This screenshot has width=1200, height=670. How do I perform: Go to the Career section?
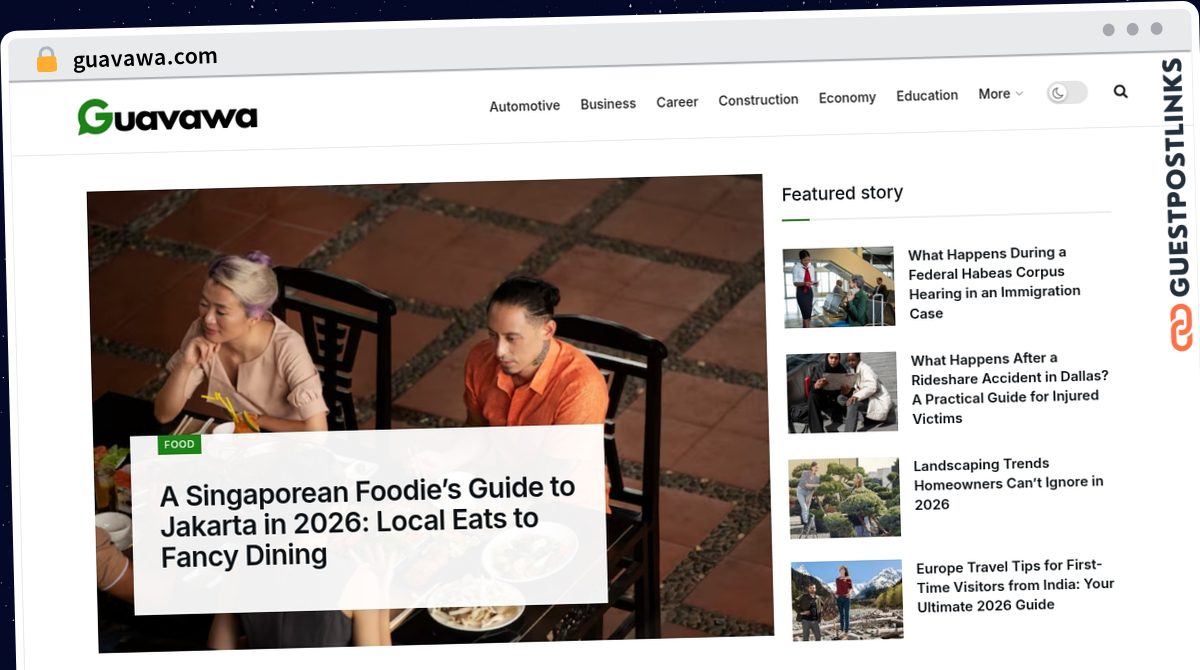pos(677,102)
